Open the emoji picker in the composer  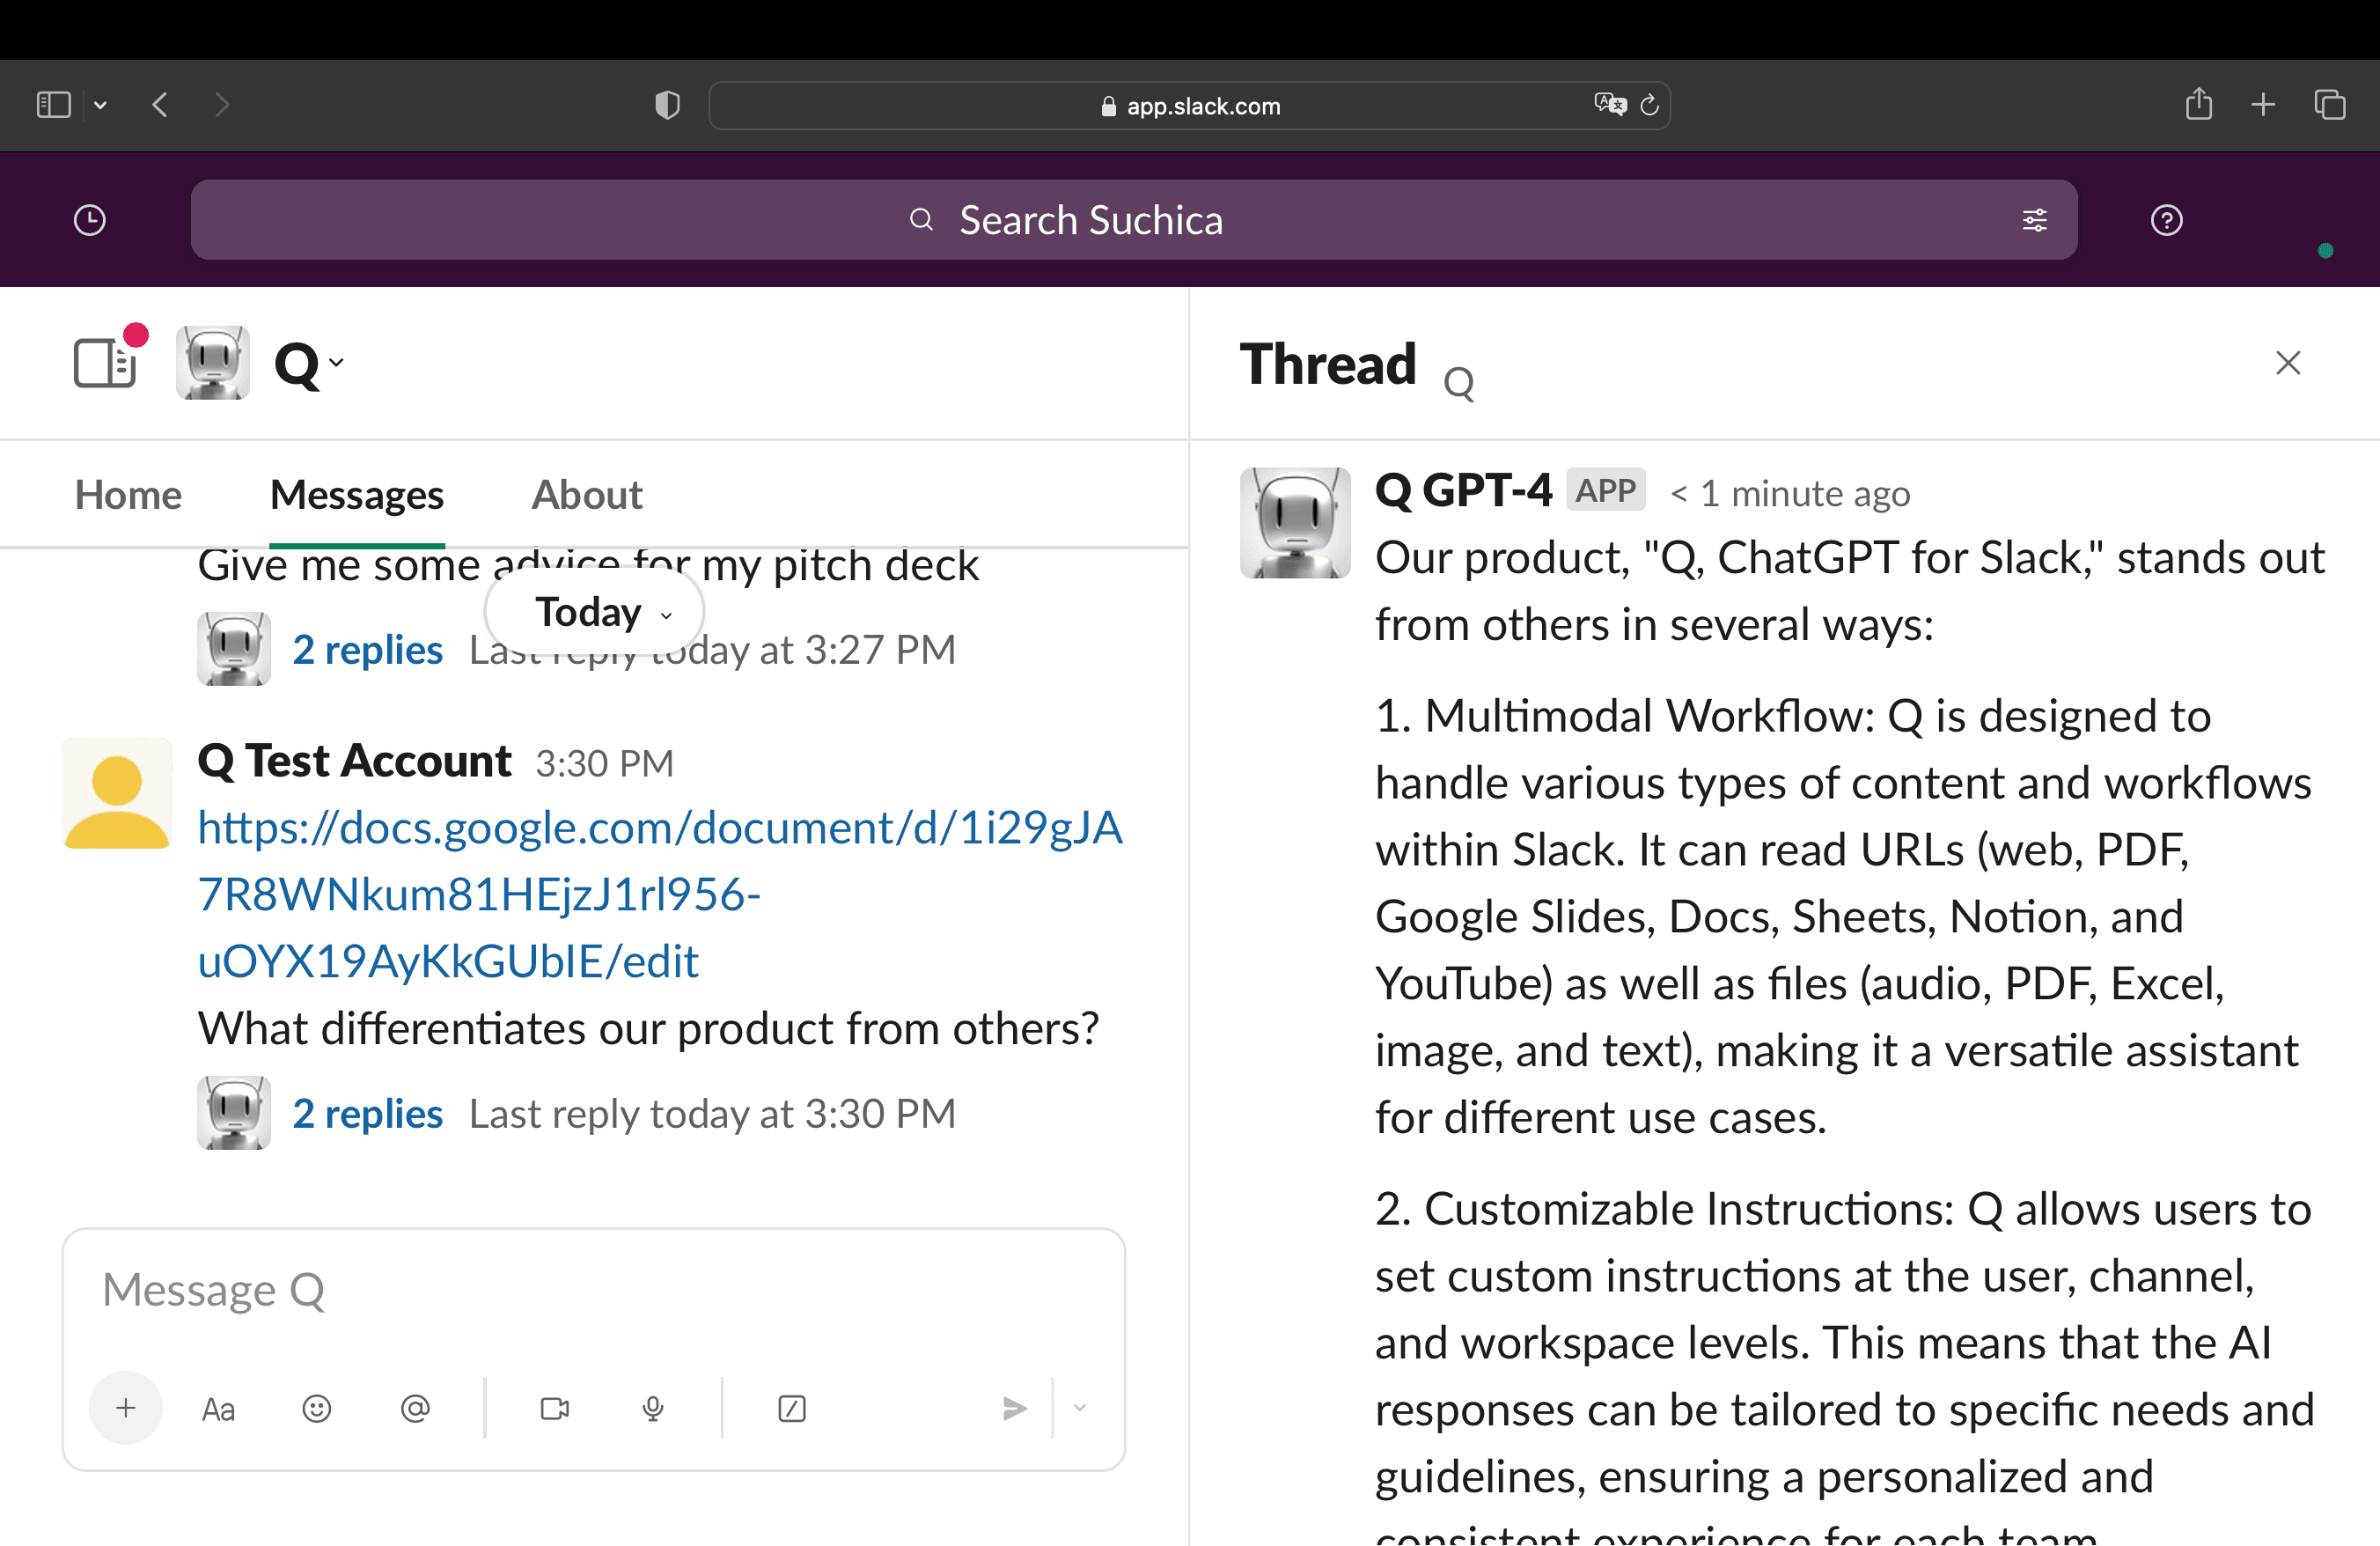click(316, 1408)
